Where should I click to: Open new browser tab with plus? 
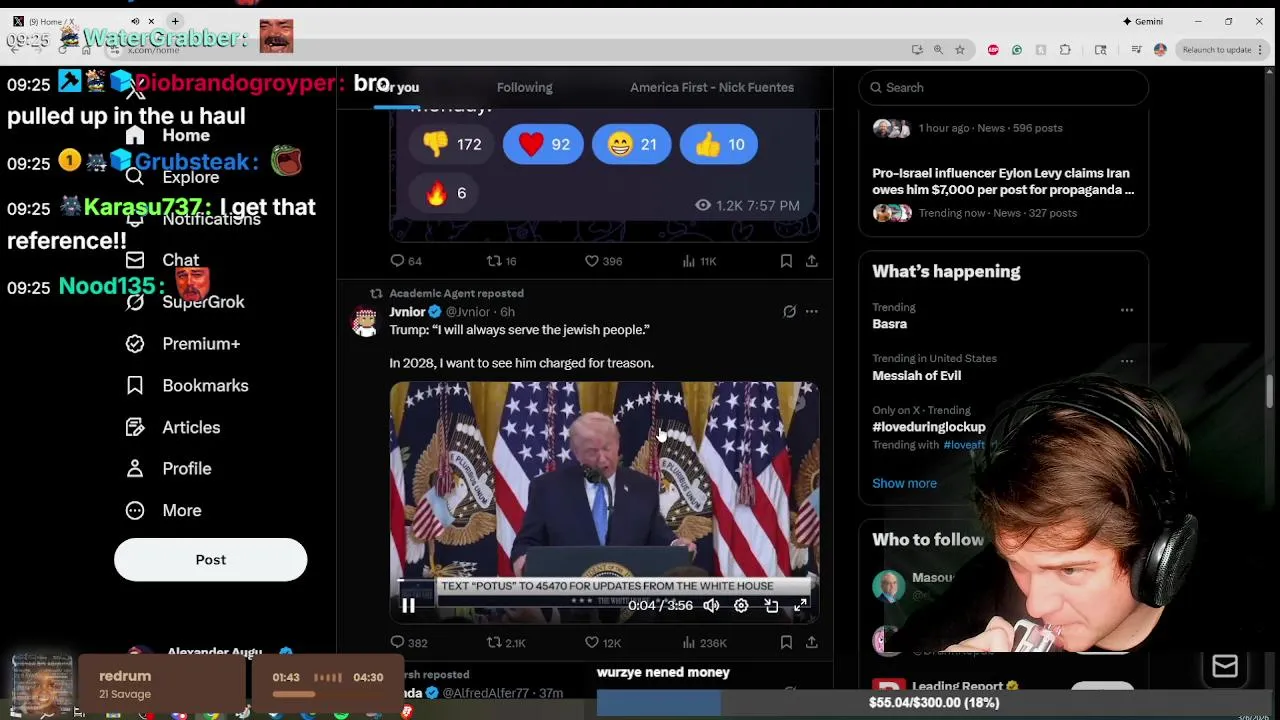click(x=175, y=21)
